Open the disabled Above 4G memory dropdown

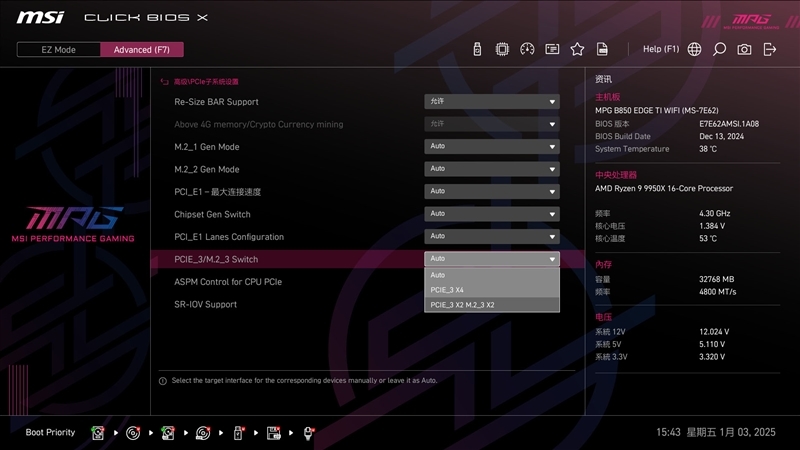(492, 124)
